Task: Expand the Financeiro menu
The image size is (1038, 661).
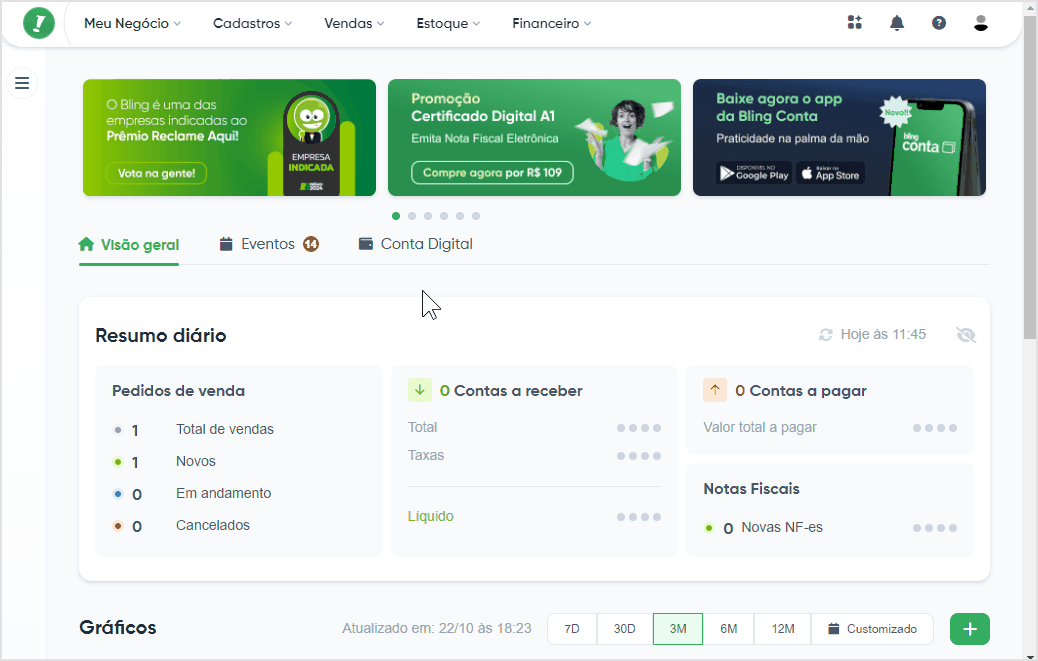Action: tap(551, 23)
